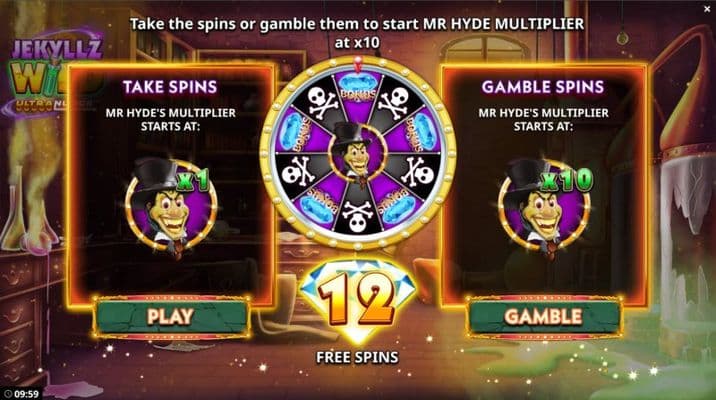Click Mr Hyde x10 multiplier portrait
Viewport: 716px width, 400px height.
[544, 206]
